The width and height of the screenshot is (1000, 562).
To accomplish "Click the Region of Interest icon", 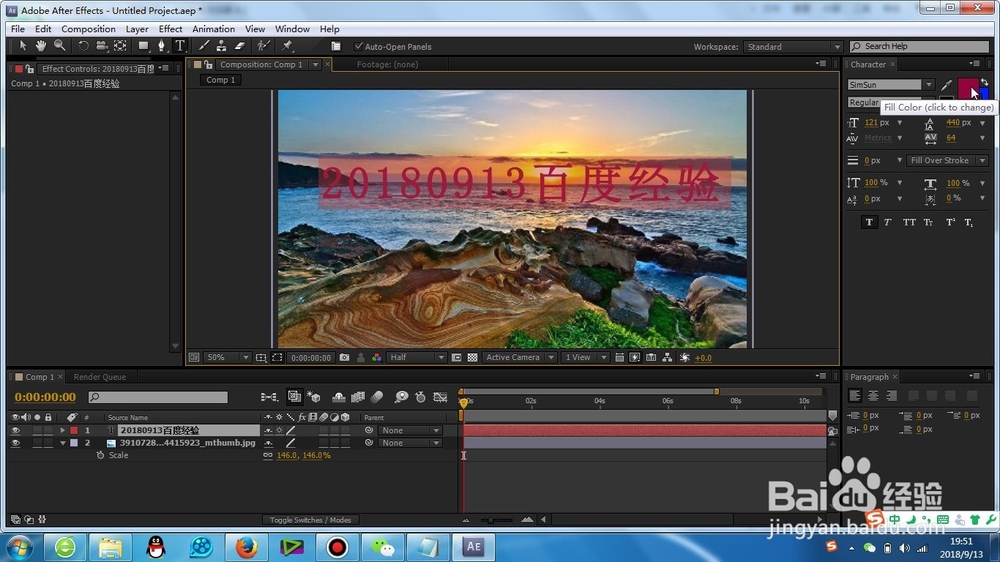I will click(x=277, y=358).
